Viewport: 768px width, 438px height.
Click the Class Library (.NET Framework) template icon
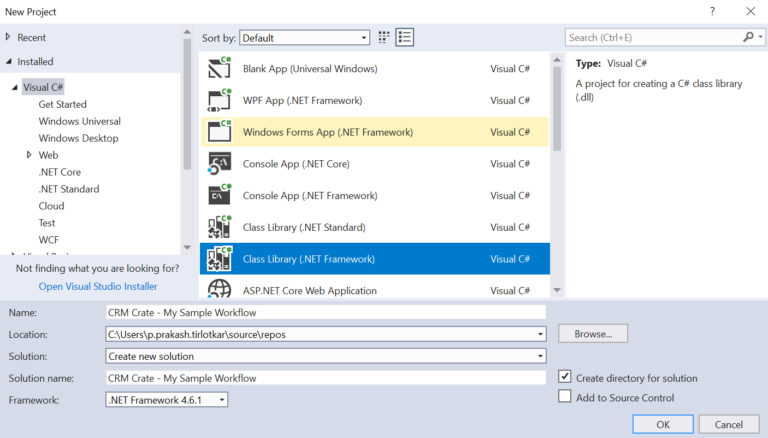coord(219,259)
